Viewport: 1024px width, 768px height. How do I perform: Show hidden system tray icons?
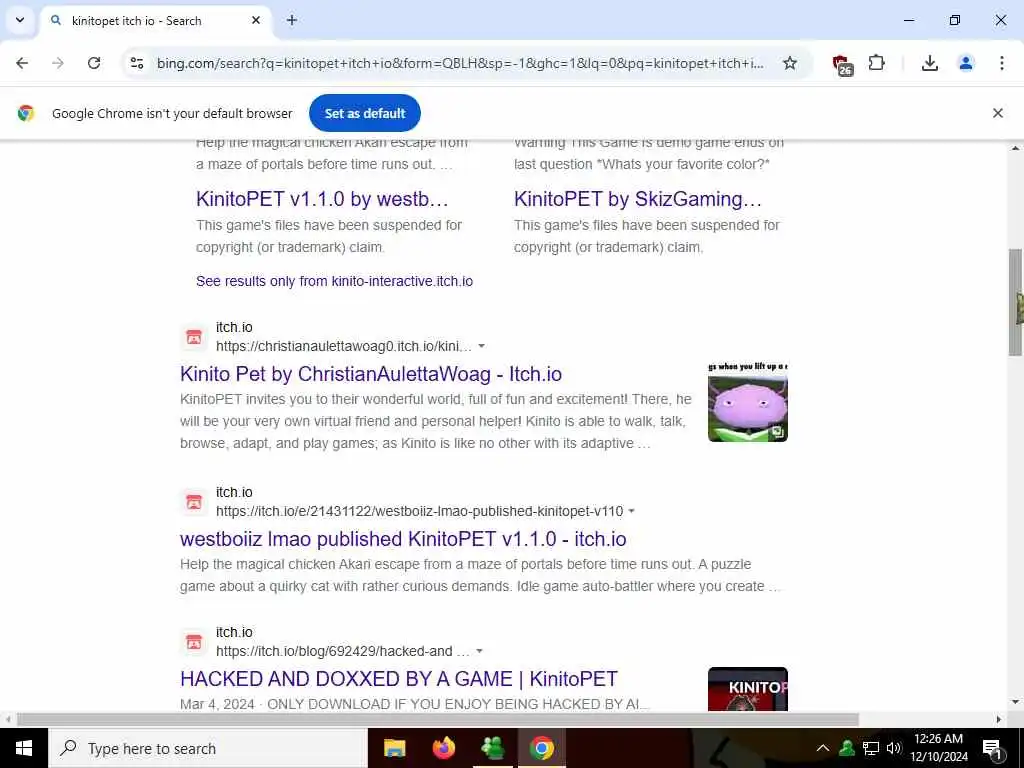pyautogui.click(x=823, y=748)
